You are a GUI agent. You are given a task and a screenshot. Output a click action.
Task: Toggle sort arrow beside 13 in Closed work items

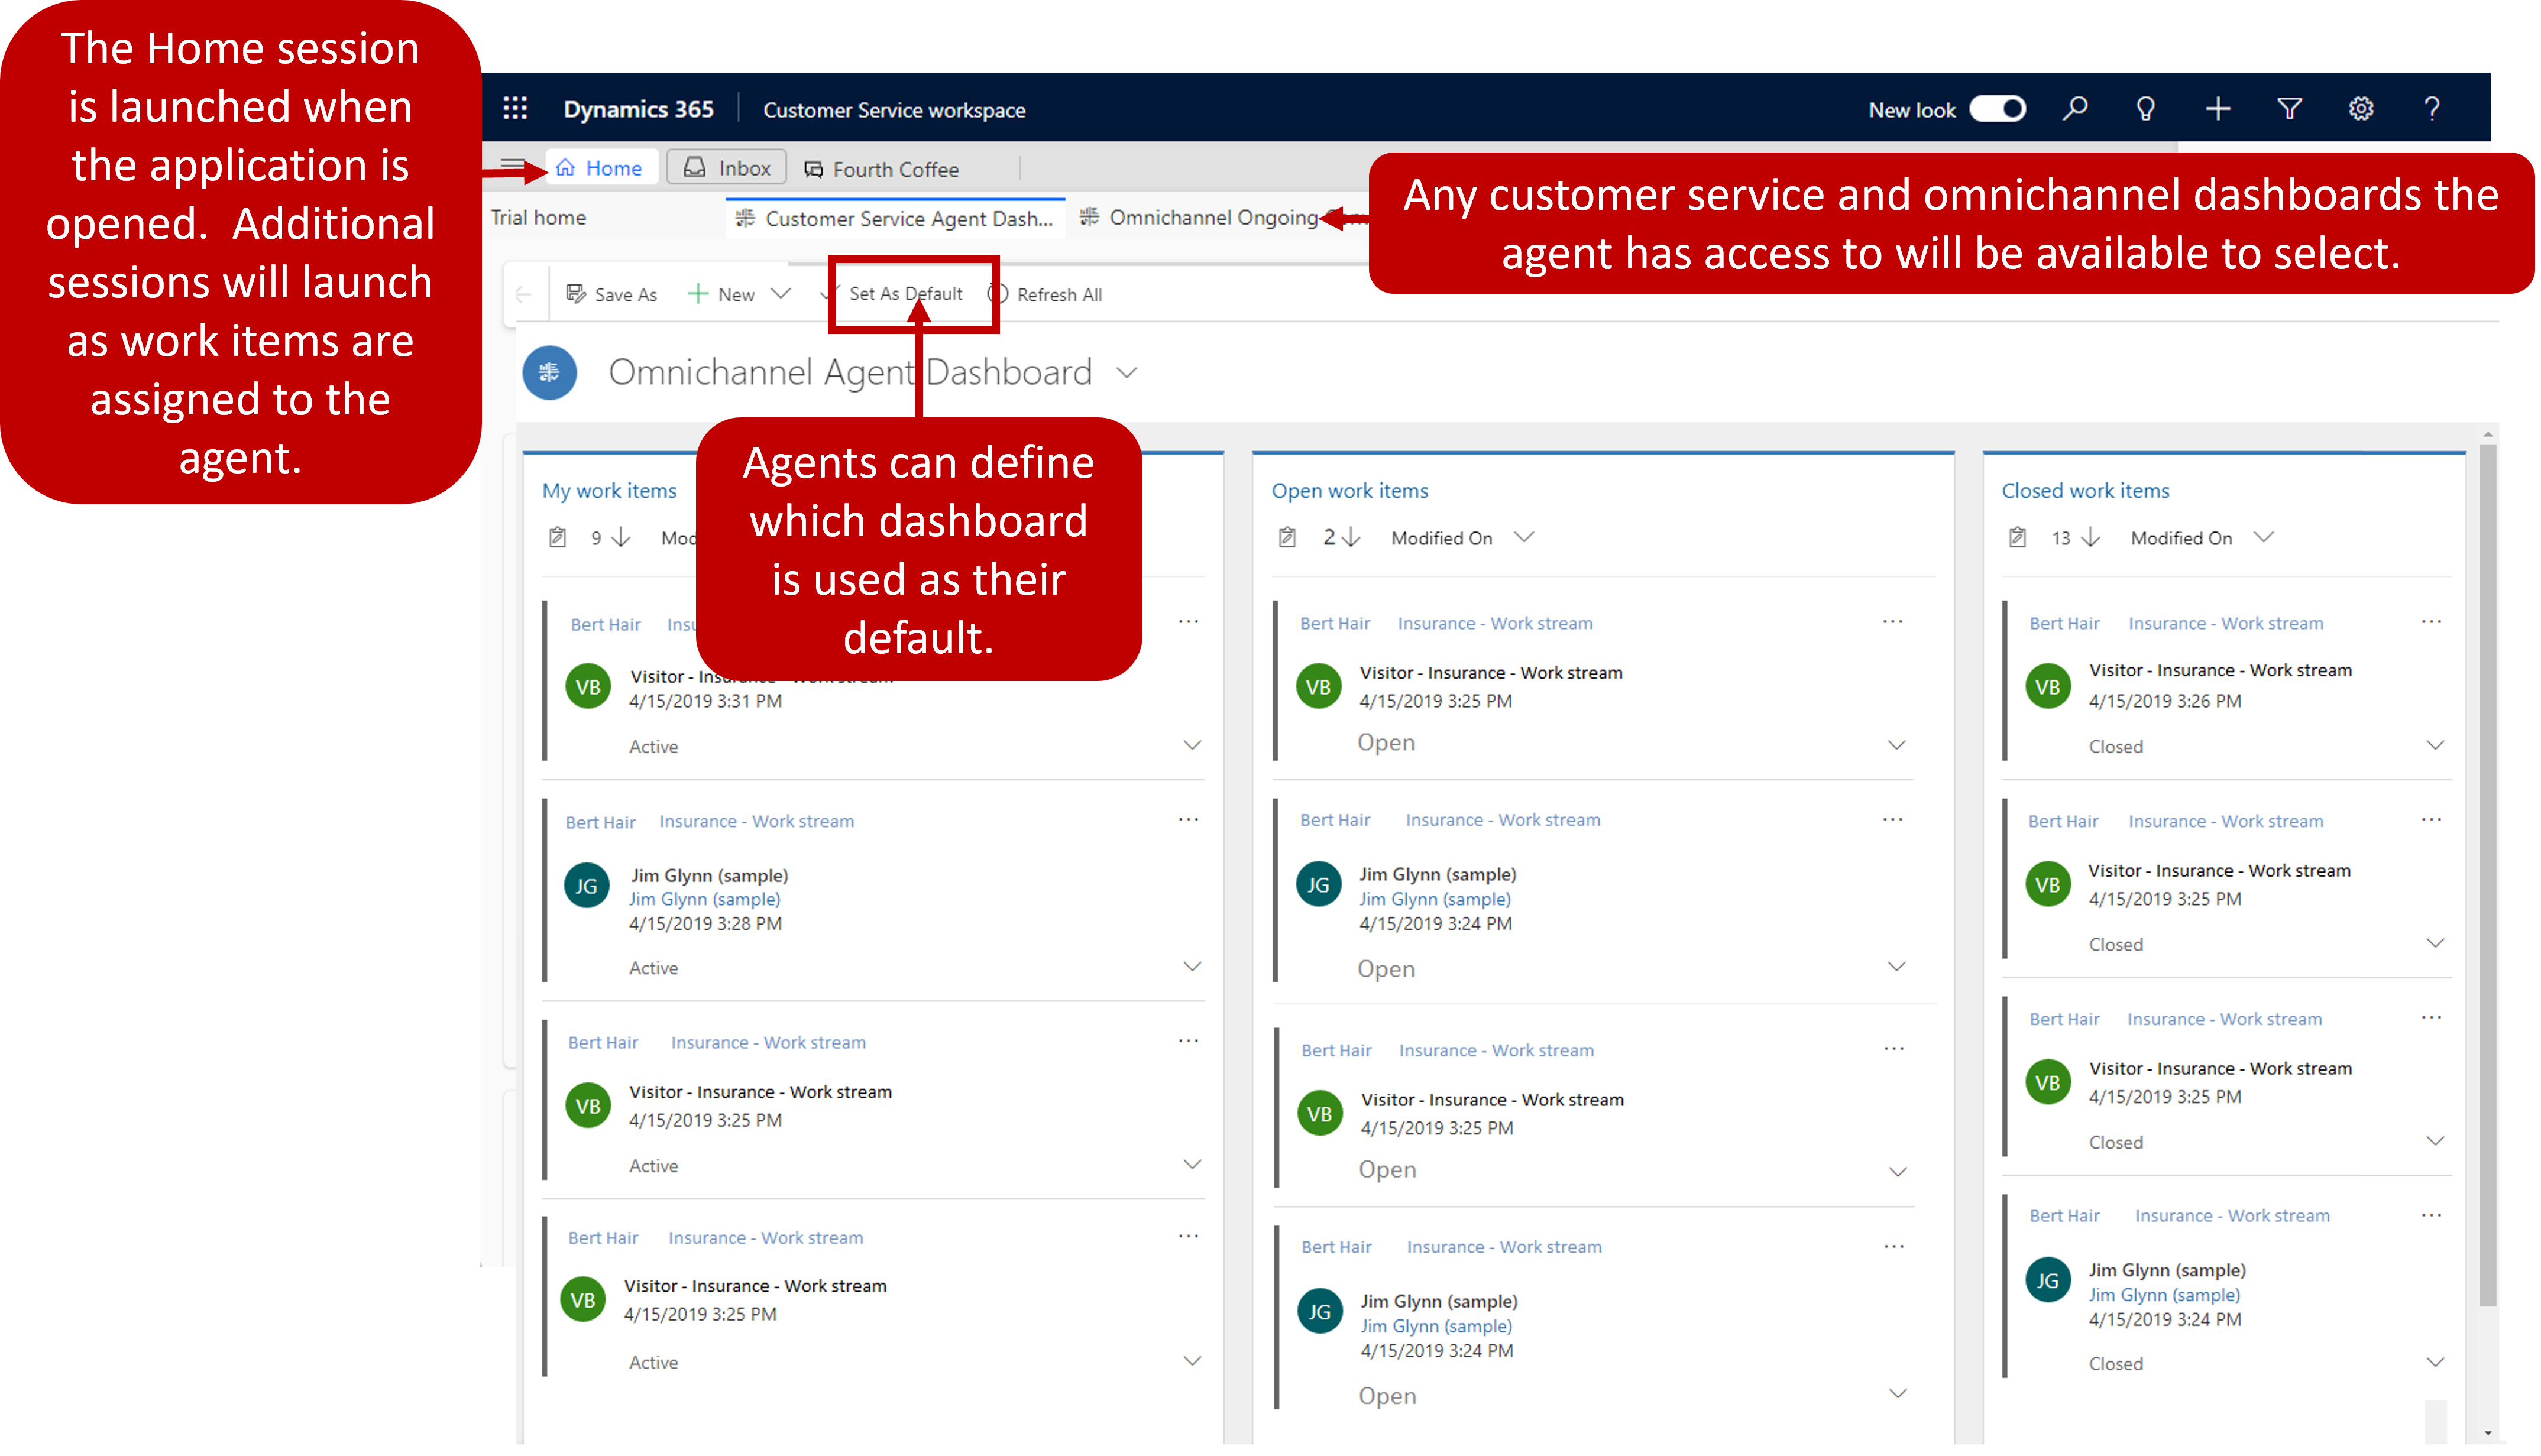click(2091, 537)
